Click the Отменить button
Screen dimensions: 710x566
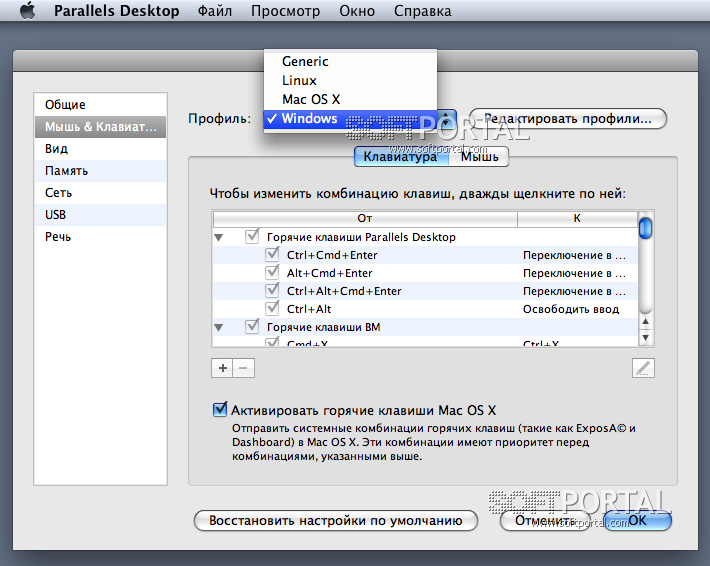click(545, 521)
